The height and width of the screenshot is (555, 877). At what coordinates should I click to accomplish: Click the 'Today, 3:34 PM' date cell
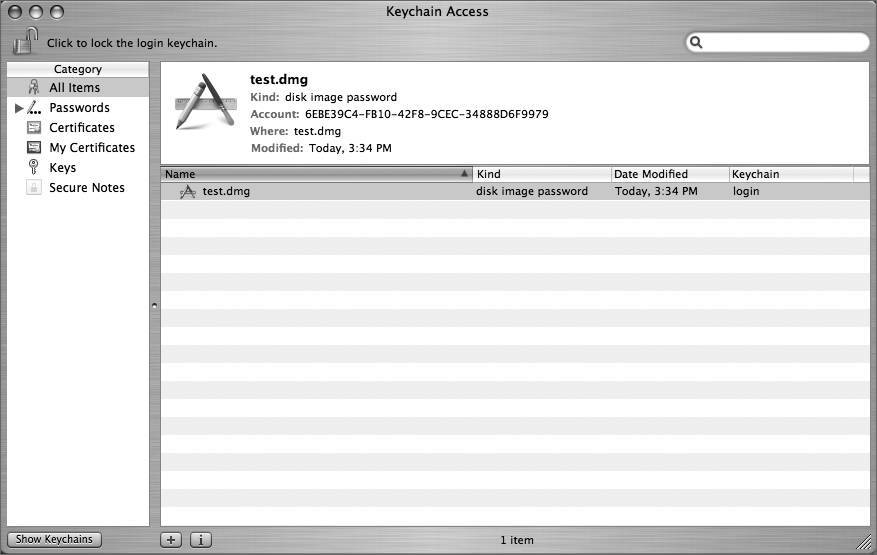(x=656, y=191)
